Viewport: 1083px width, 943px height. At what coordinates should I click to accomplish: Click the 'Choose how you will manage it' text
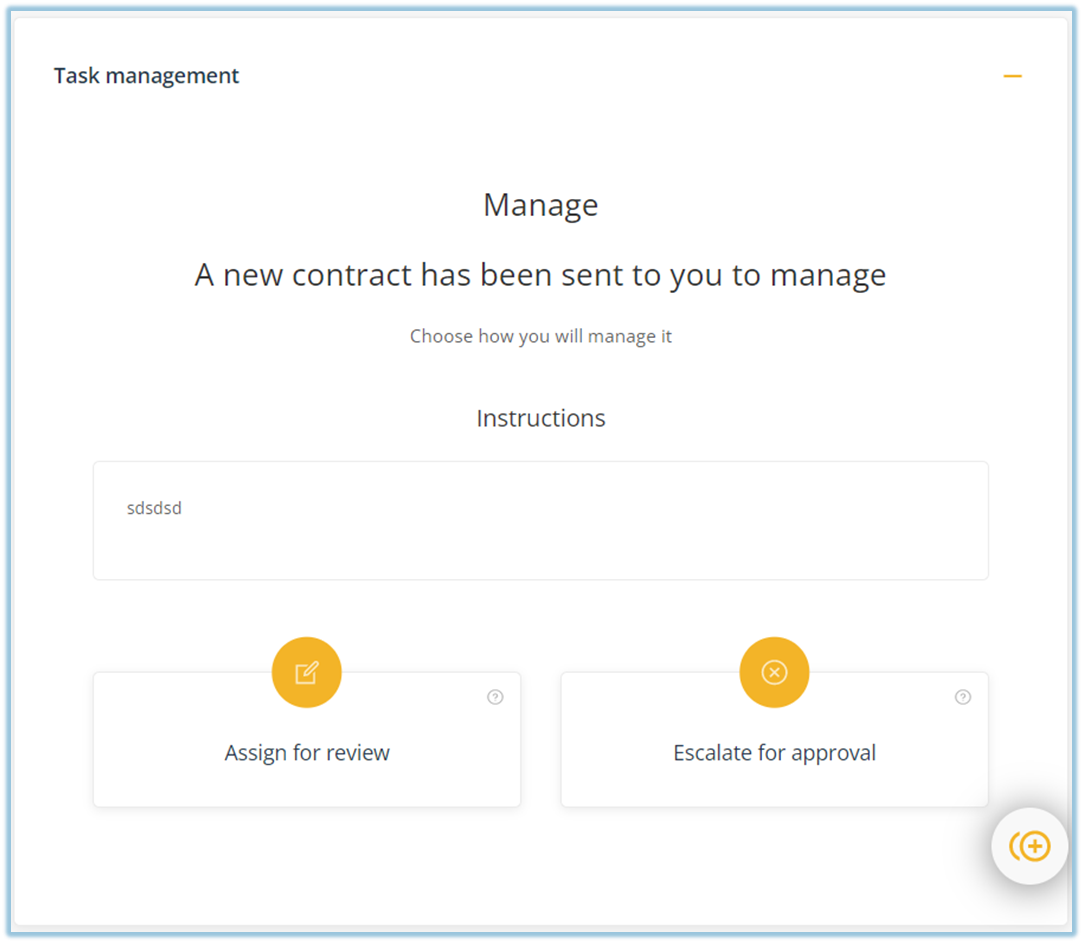[540, 336]
